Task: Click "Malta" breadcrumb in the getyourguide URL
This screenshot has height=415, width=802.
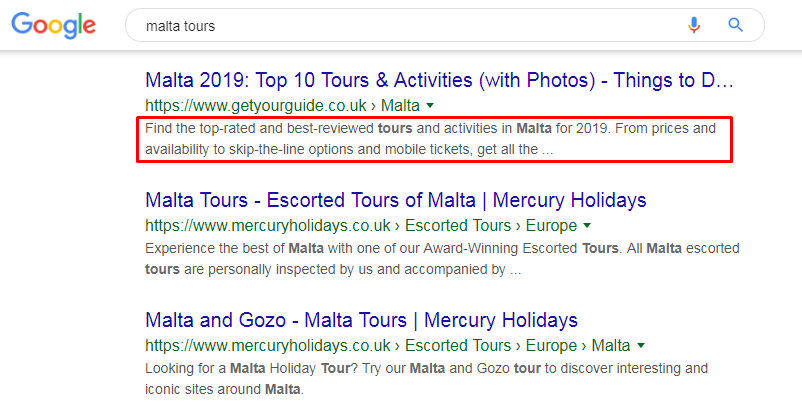Action: coord(401,105)
